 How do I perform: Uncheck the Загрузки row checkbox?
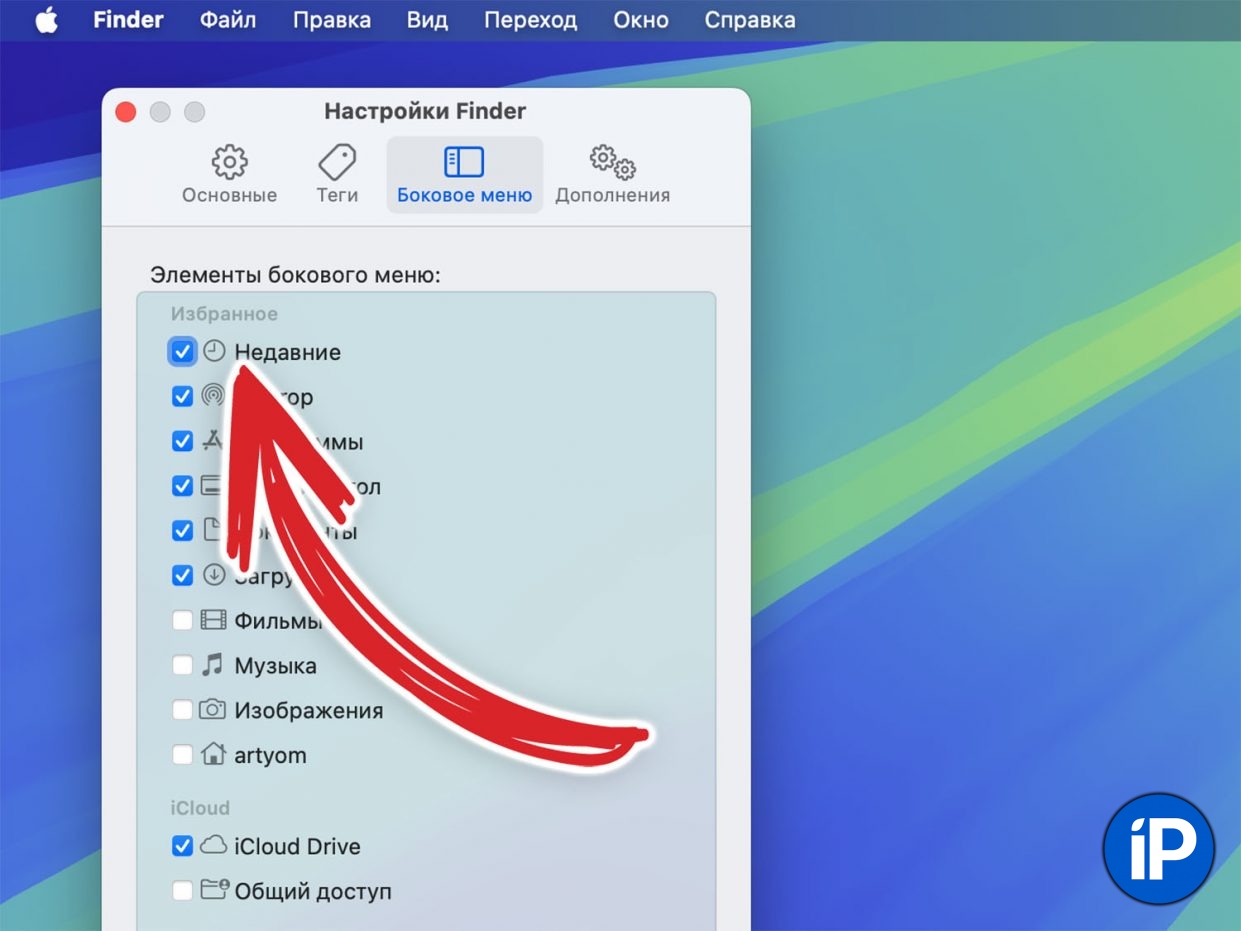click(x=182, y=575)
